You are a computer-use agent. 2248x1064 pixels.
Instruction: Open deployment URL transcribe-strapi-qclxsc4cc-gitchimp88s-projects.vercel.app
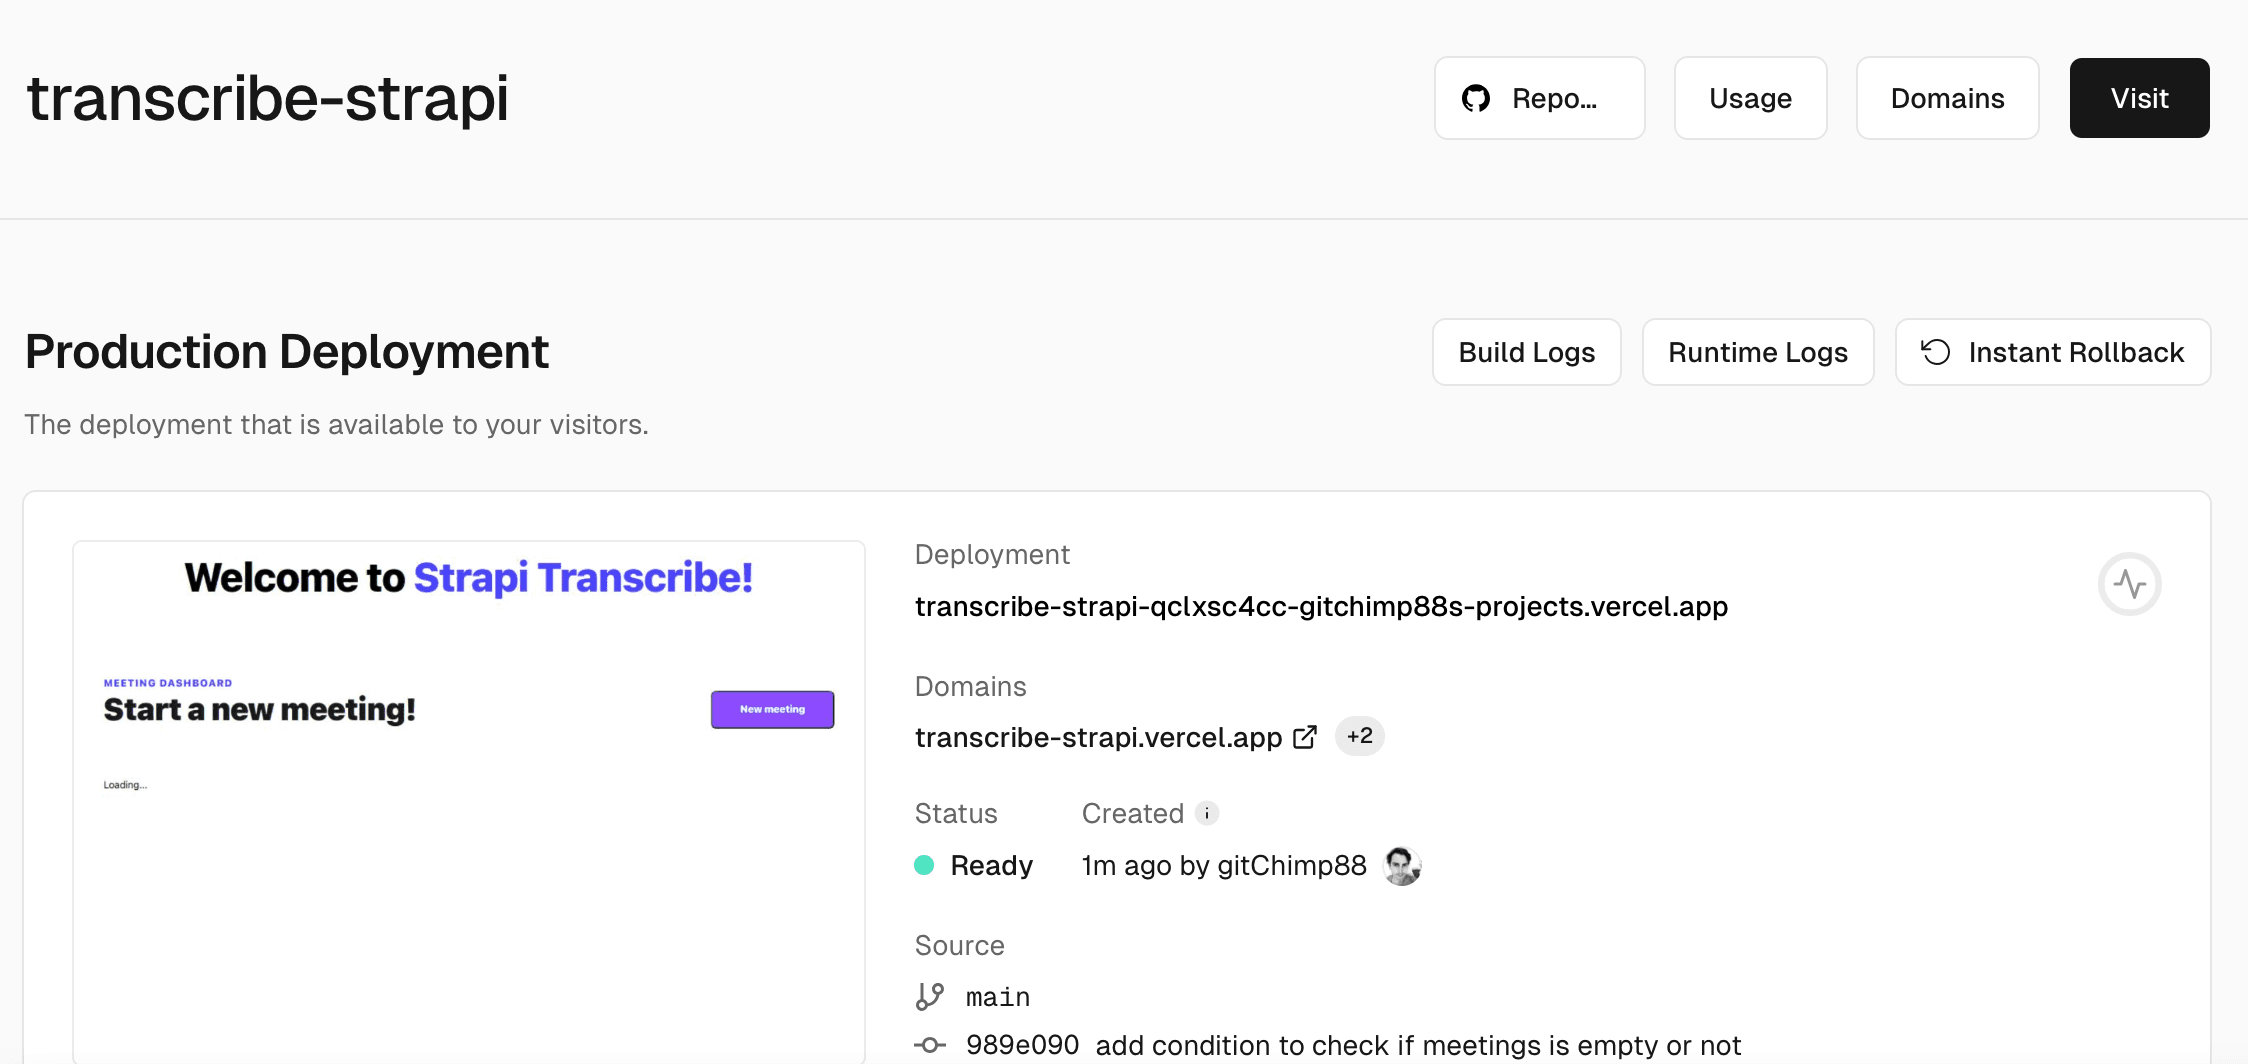(1321, 606)
